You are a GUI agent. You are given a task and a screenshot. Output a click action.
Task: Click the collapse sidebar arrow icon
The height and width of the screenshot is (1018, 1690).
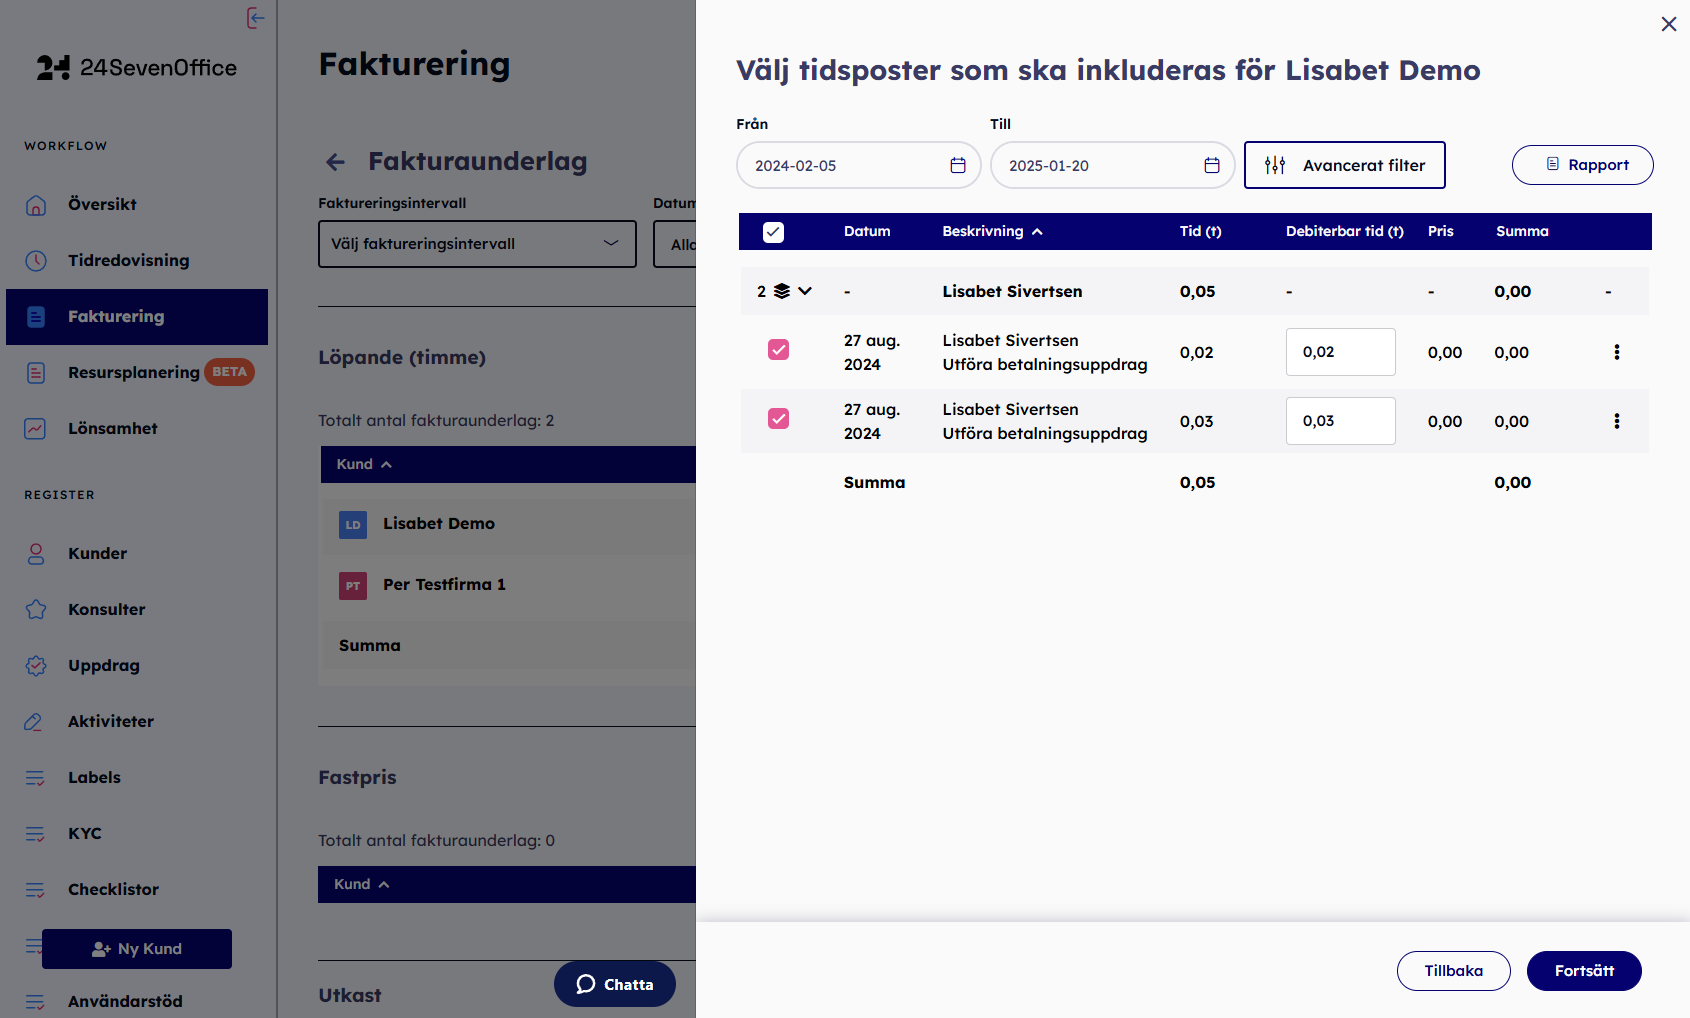[256, 18]
